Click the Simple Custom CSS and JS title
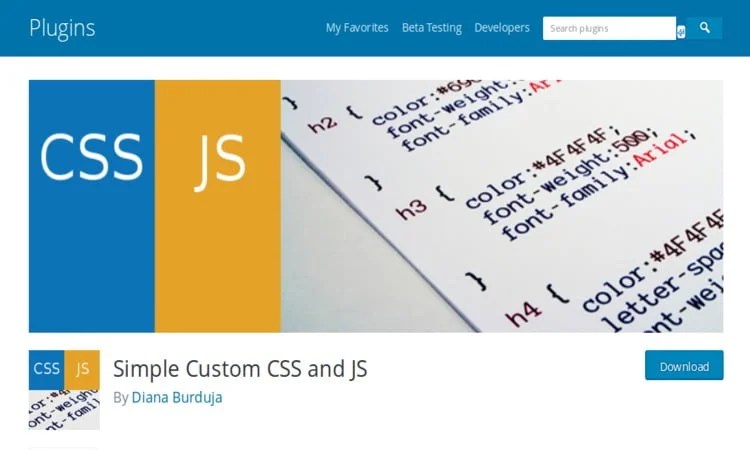750x450 pixels. point(240,369)
